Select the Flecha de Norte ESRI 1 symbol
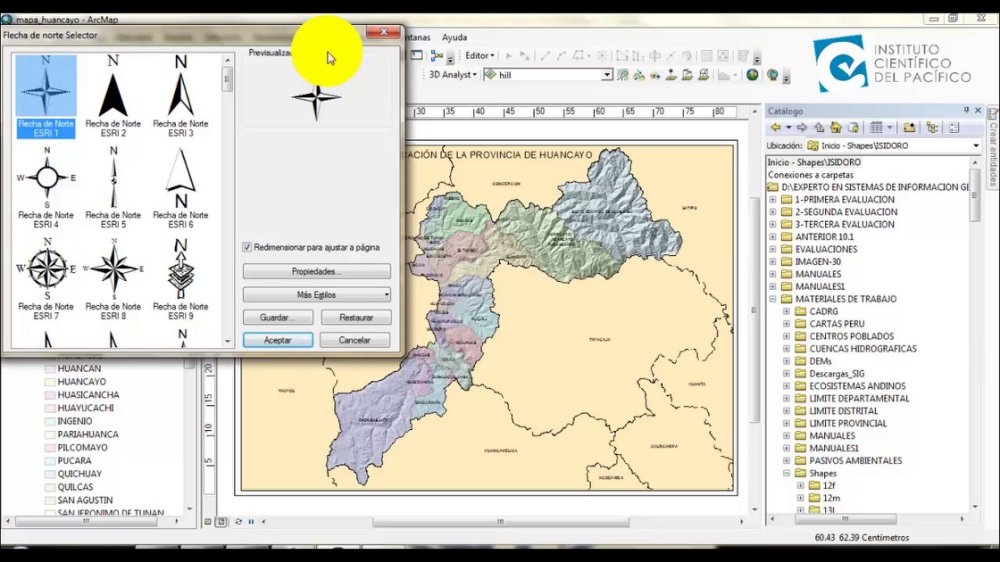1000x562 pixels. pyautogui.click(x=46, y=96)
